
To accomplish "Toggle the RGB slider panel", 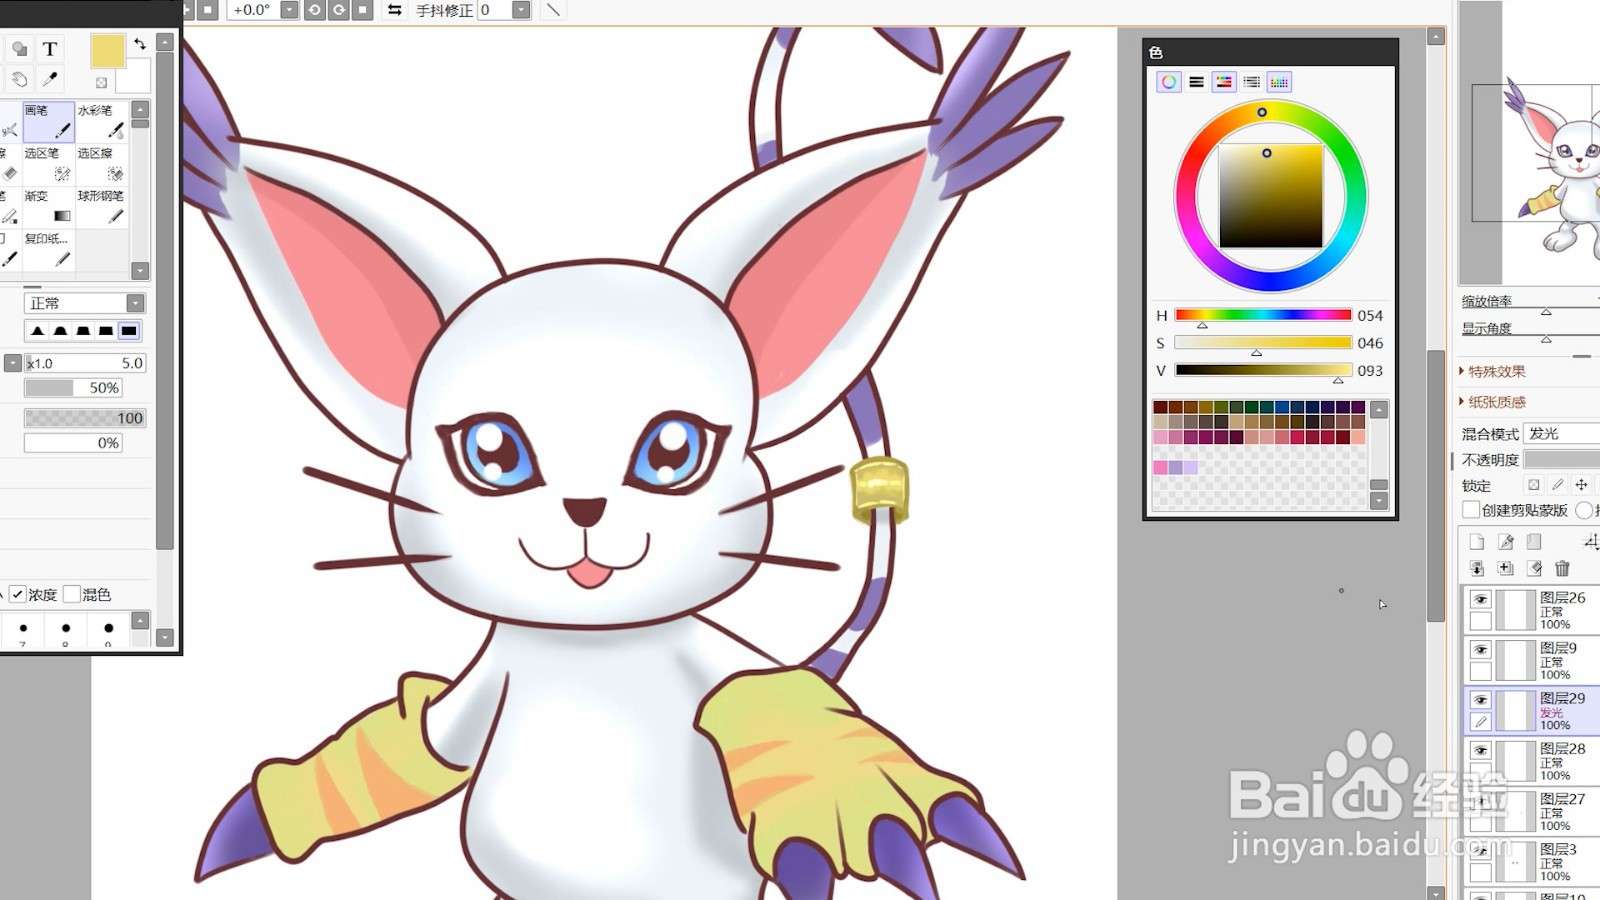I will (1196, 82).
